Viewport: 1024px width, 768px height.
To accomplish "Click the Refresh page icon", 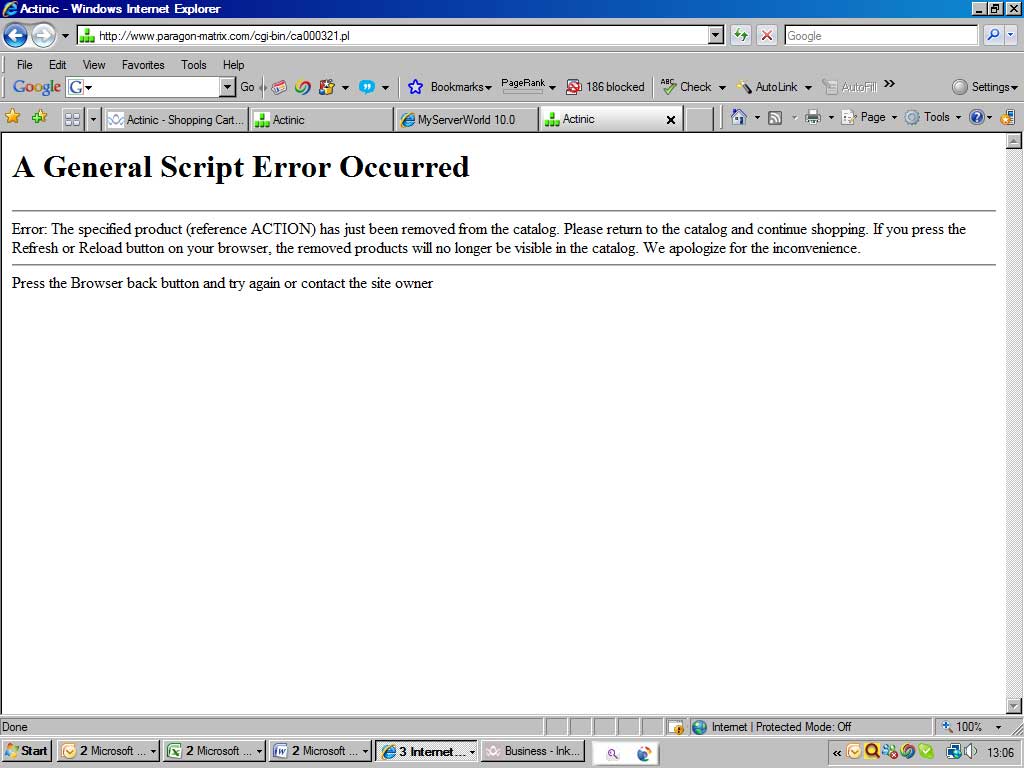I will point(740,36).
